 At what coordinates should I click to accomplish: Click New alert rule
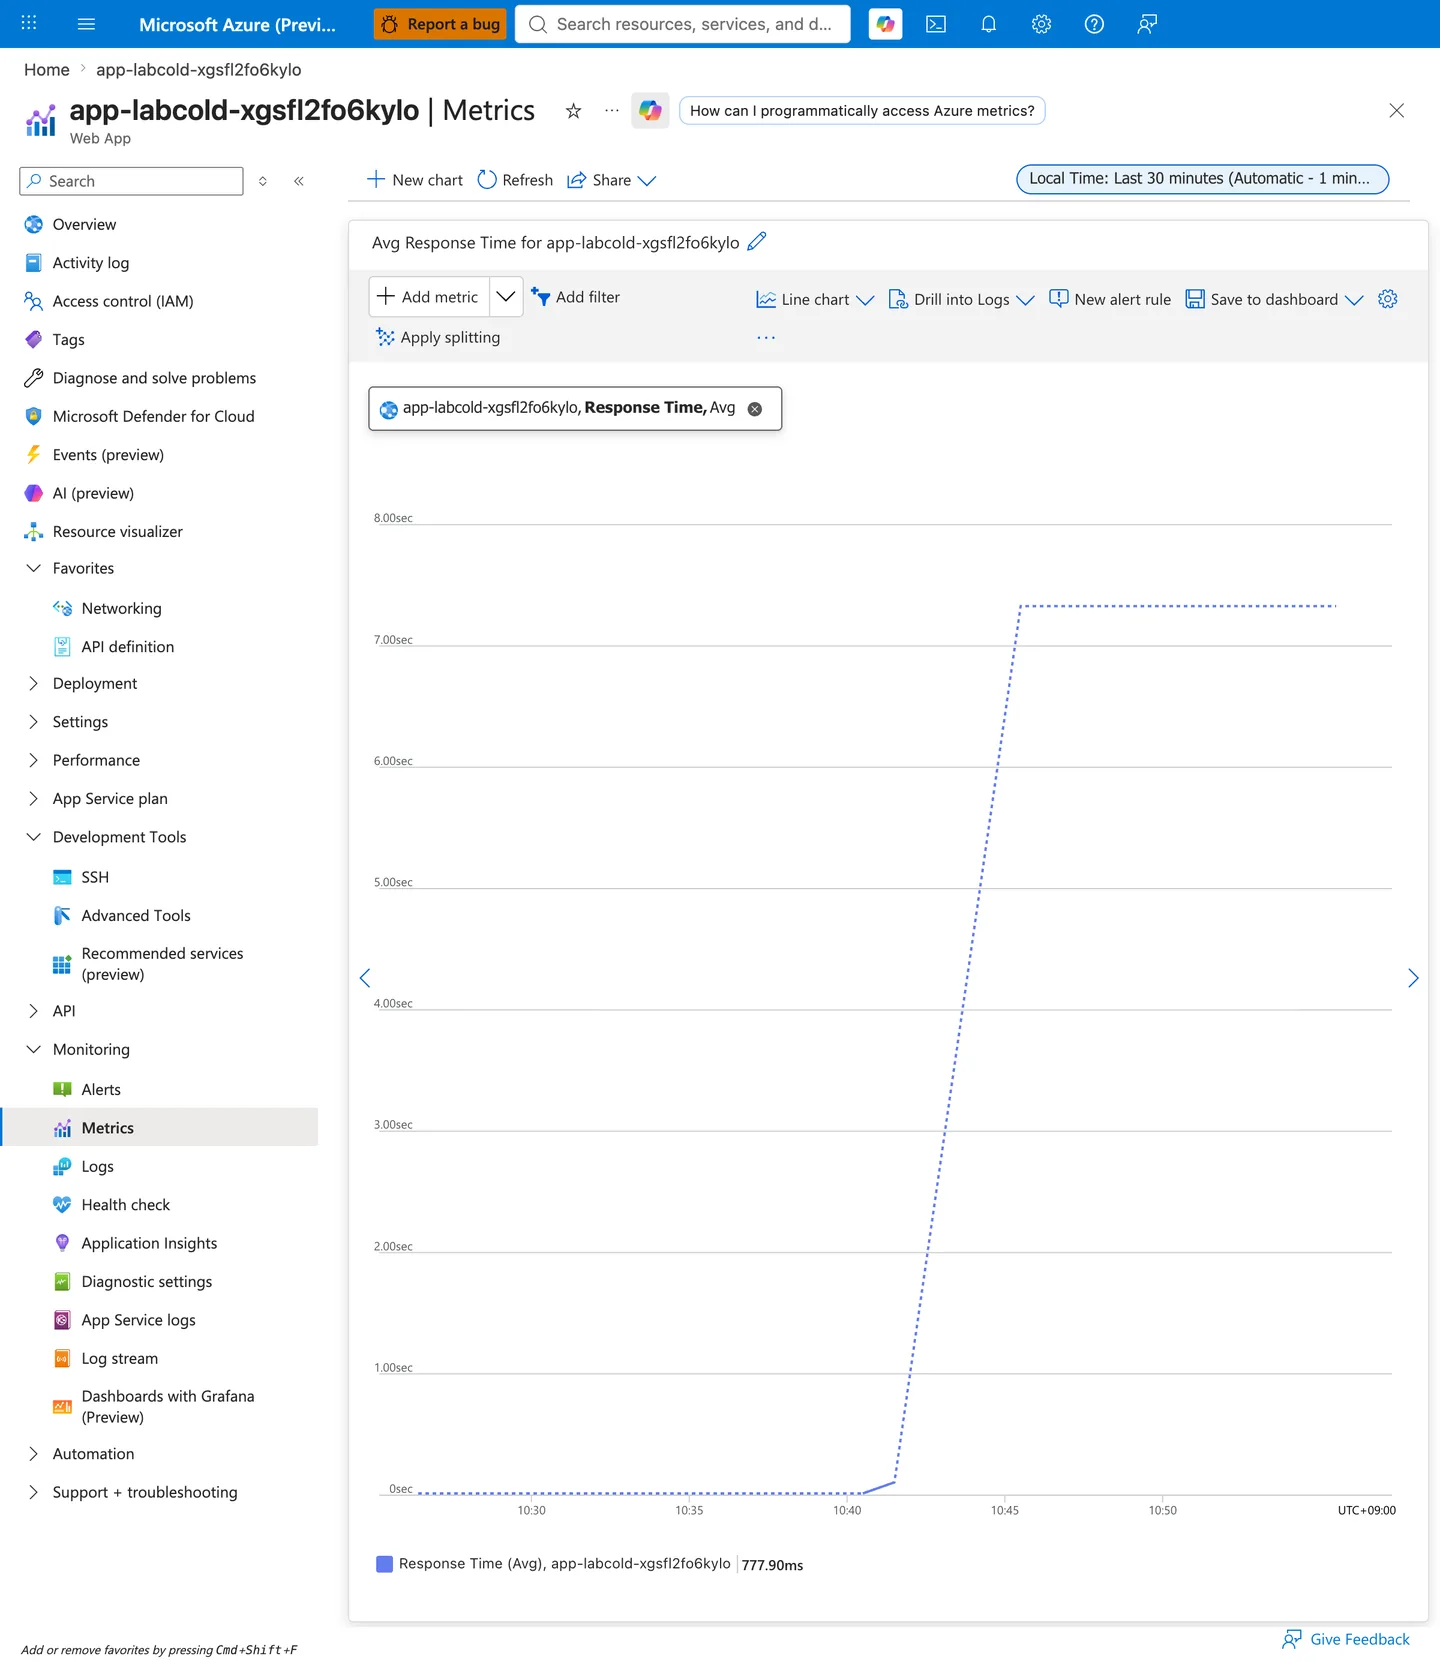pos(1110,300)
